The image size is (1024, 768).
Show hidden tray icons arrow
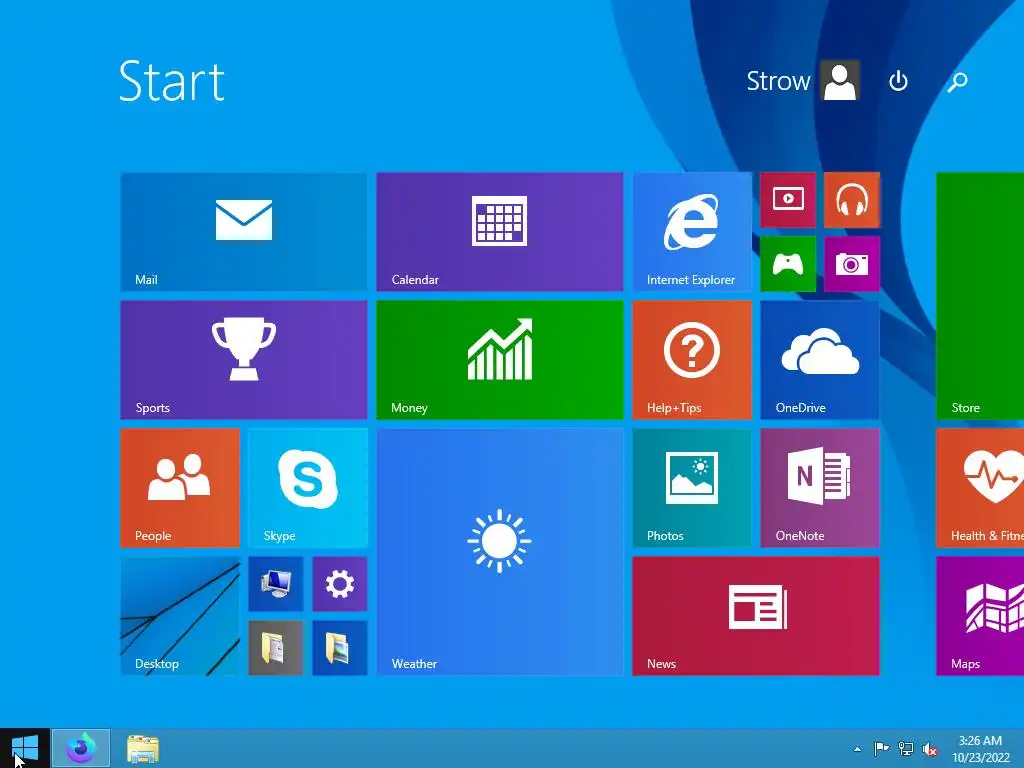(857, 749)
